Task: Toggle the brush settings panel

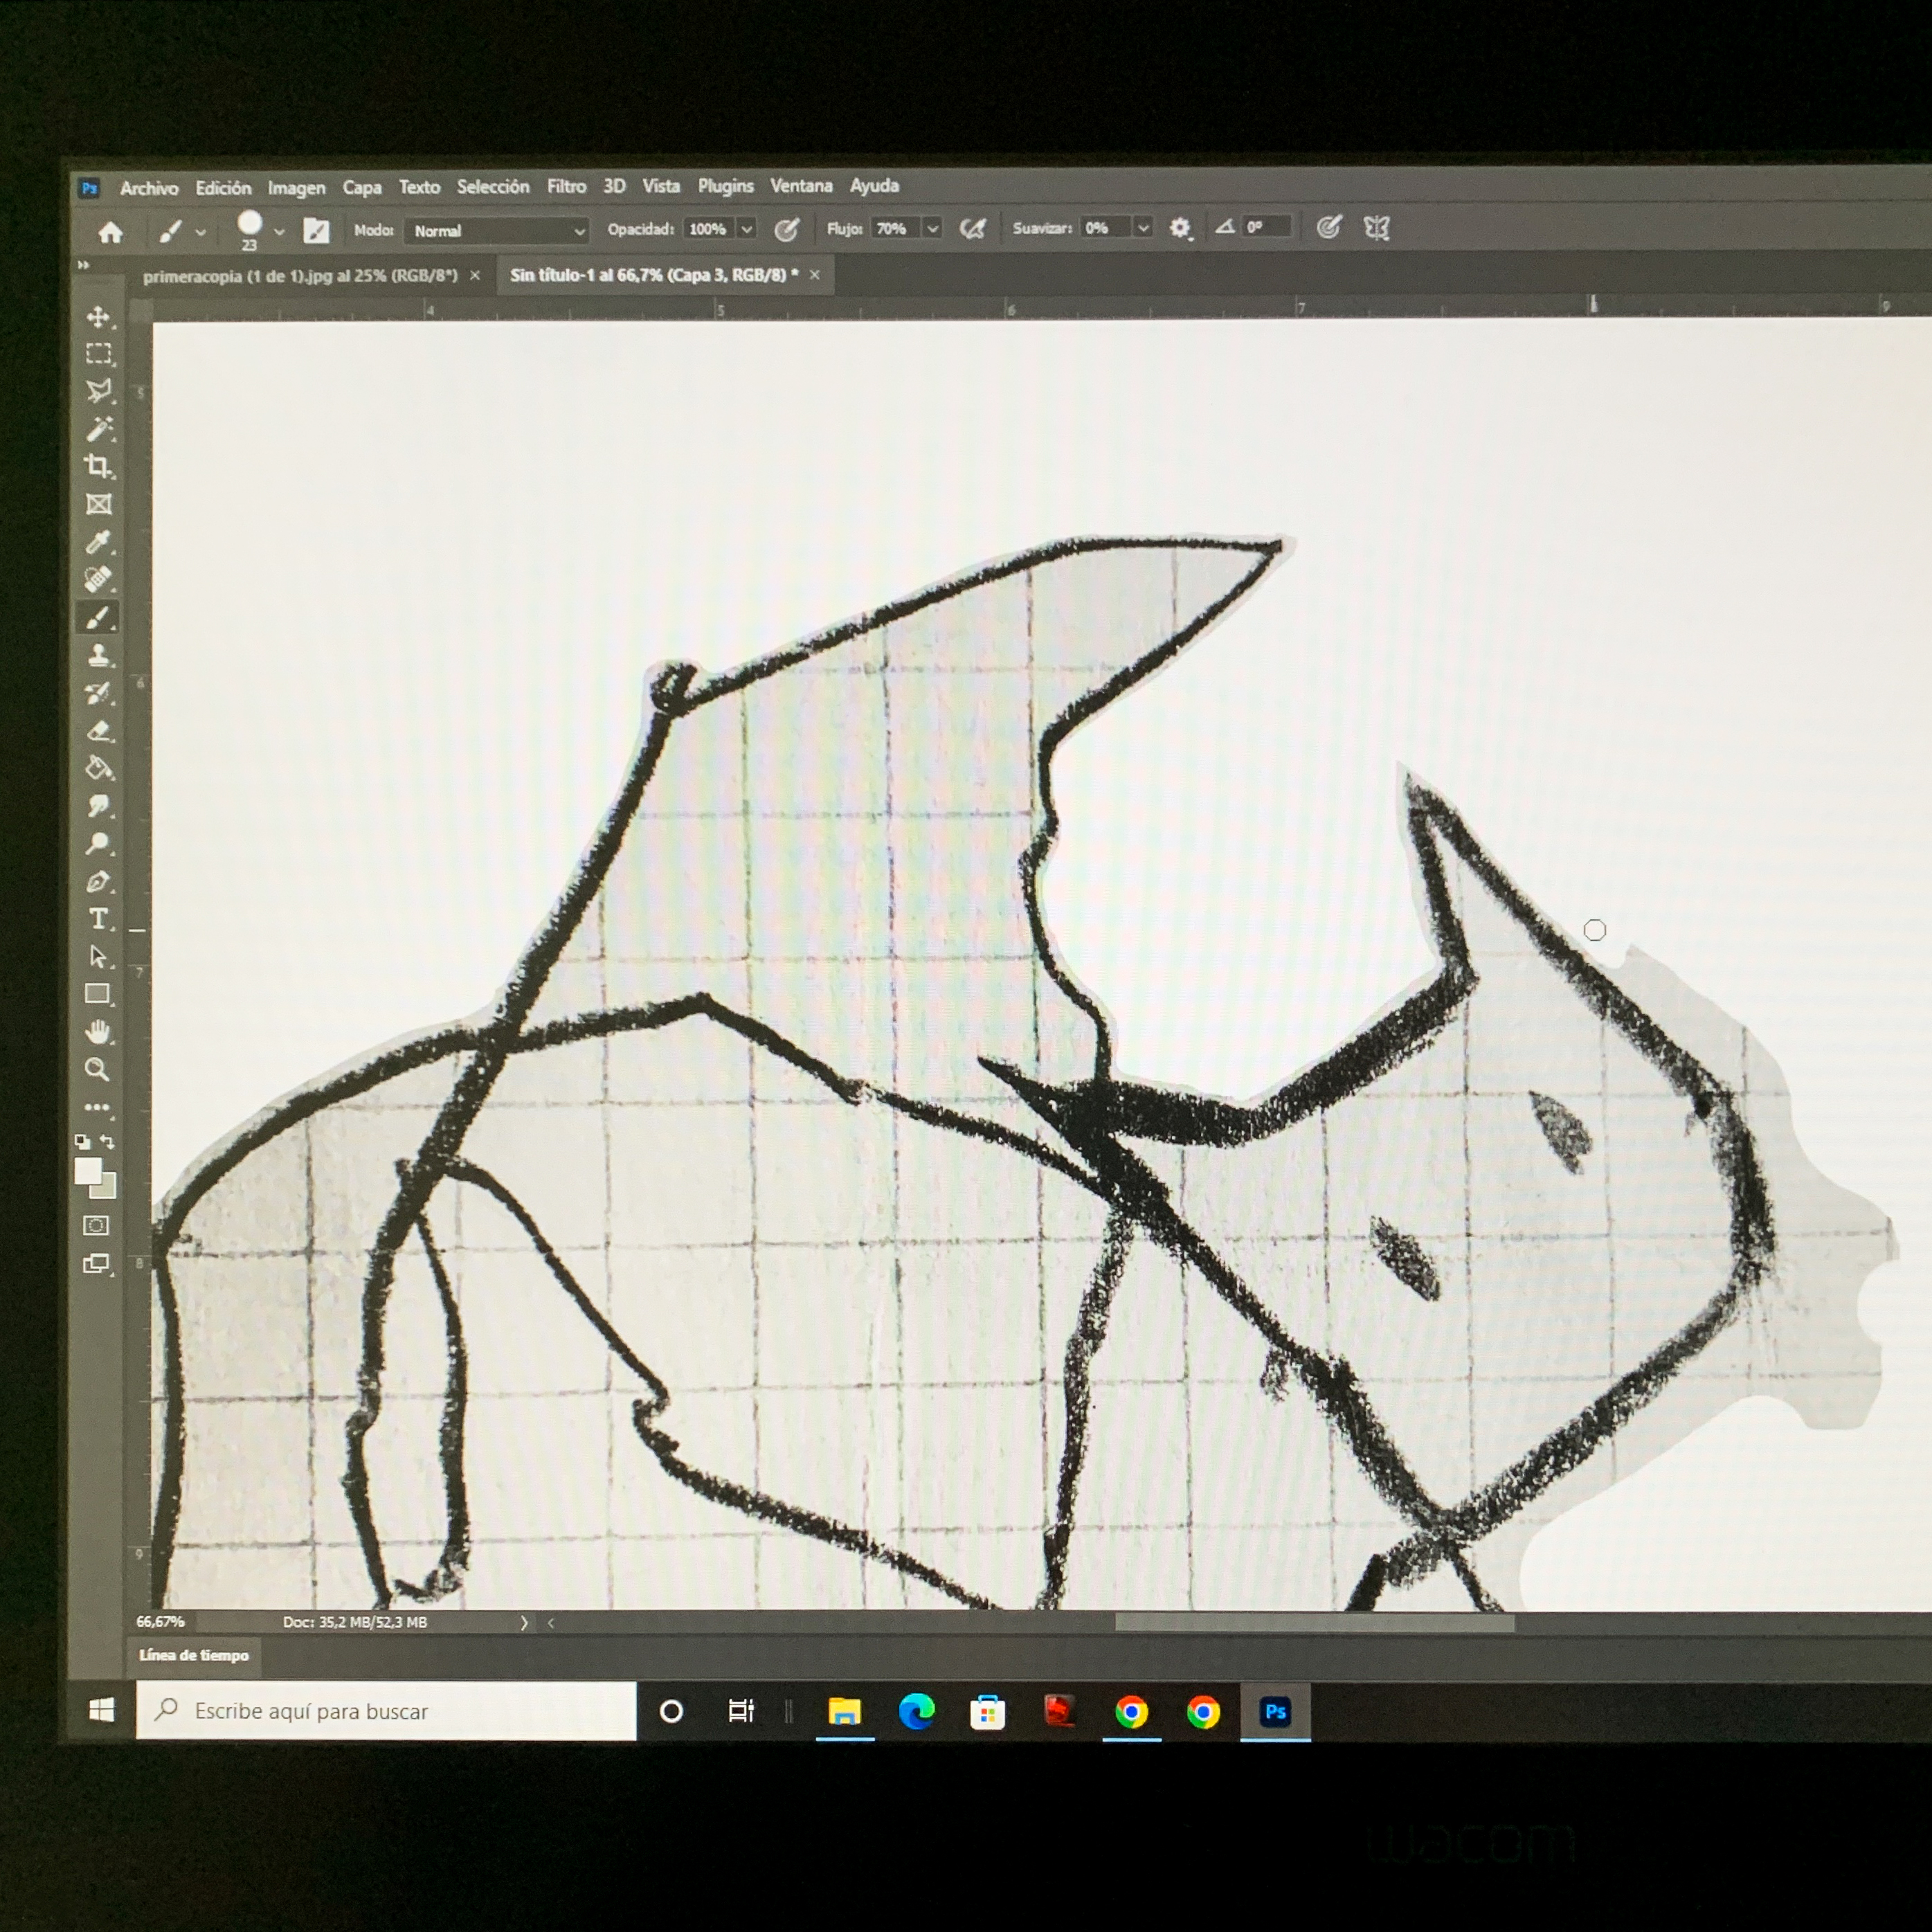Action: pos(316,231)
